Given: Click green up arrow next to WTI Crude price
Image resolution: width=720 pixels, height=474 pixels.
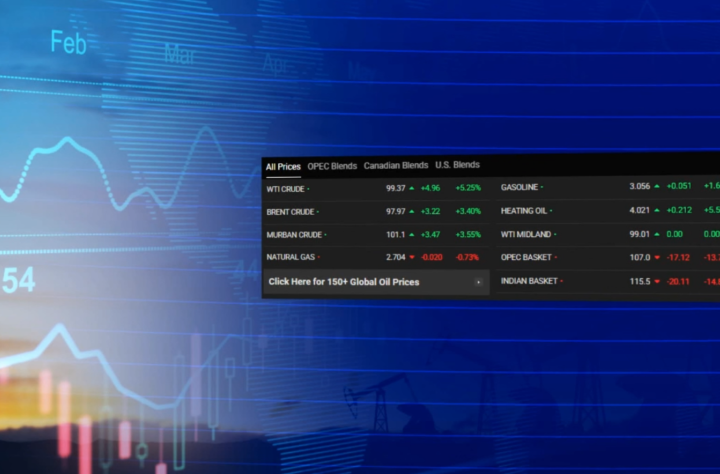Looking at the screenshot, I should (x=412, y=188).
